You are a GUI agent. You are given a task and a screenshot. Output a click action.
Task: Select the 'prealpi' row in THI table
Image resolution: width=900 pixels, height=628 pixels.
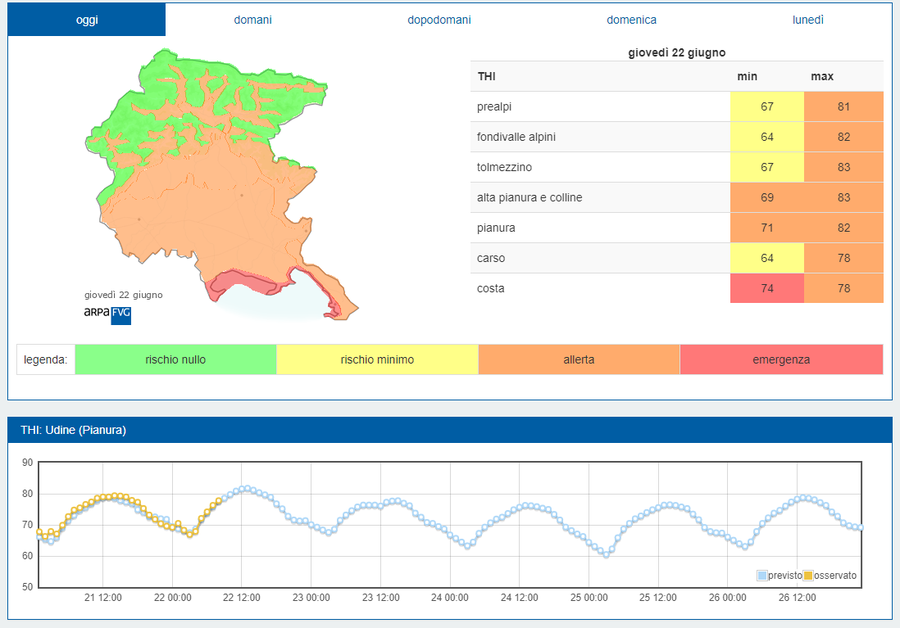point(600,107)
